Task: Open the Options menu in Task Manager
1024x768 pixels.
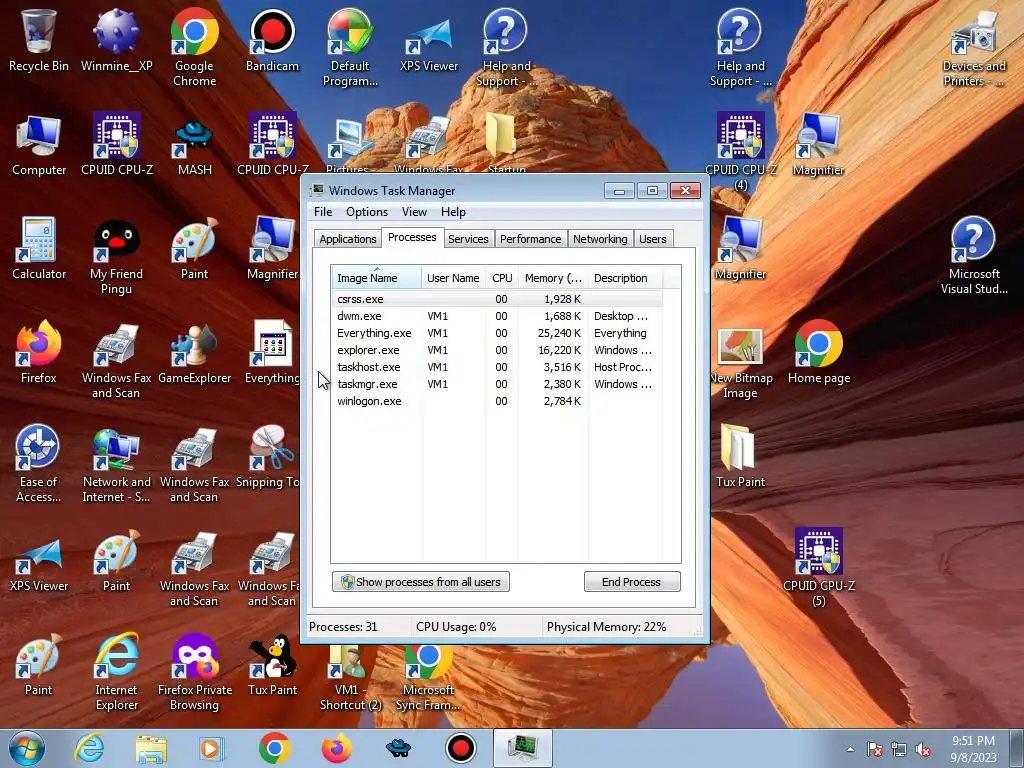Action: 366,212
